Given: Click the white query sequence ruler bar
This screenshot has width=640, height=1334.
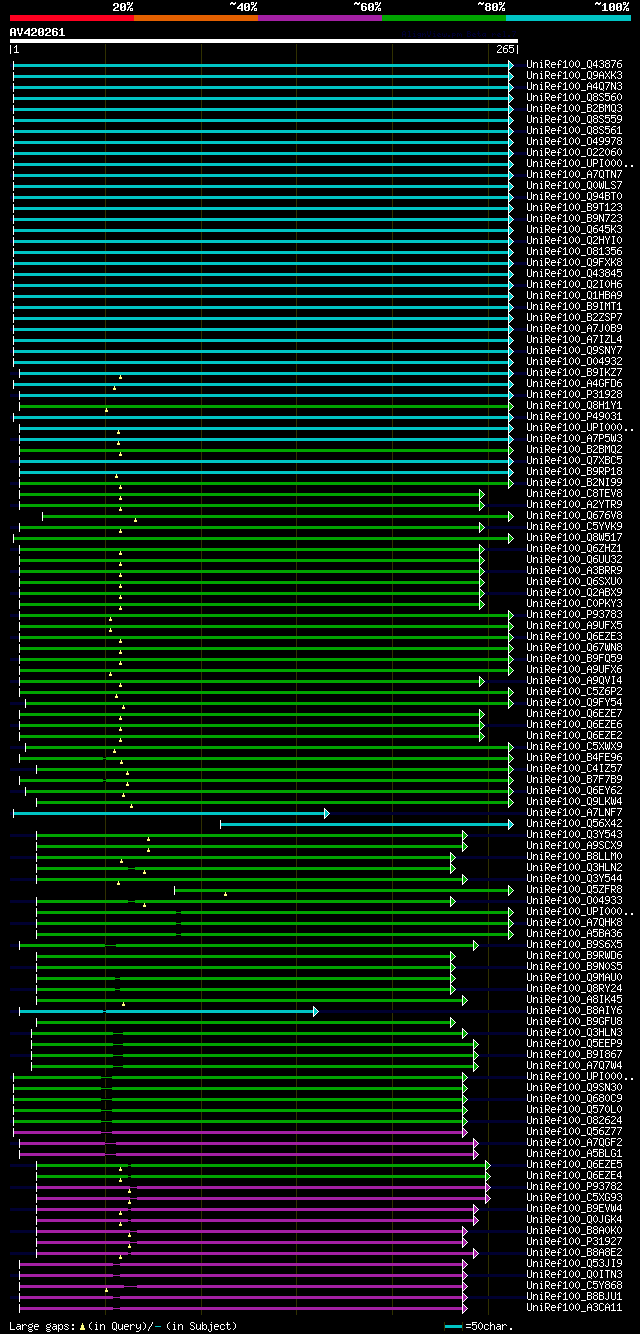Looking at the screenshot, I should 264,41.
